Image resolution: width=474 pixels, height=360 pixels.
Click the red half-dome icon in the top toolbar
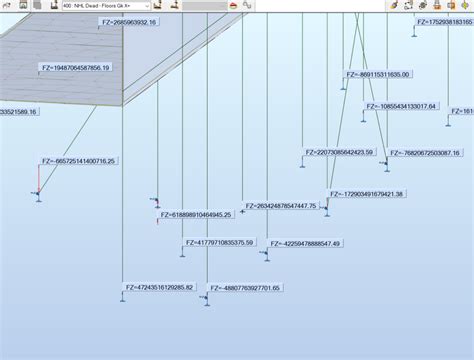(x=233, y=6)
